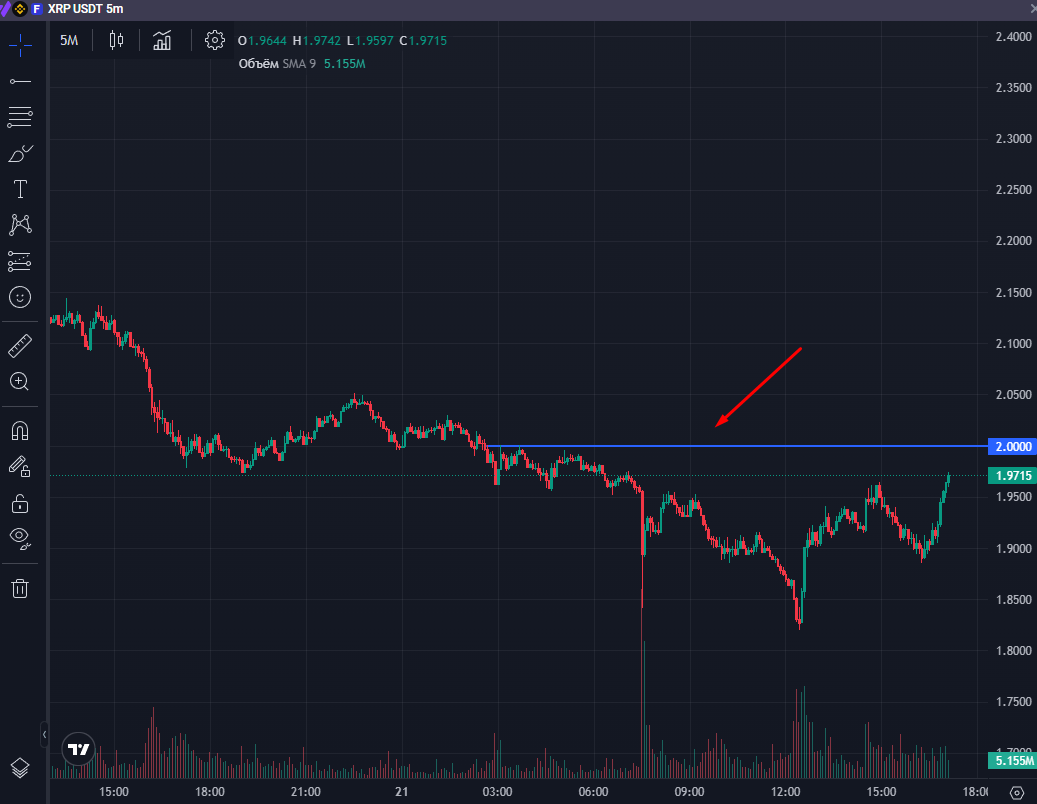Open the indicators menu
This screenshot has height=804, width=1037.
162,41
